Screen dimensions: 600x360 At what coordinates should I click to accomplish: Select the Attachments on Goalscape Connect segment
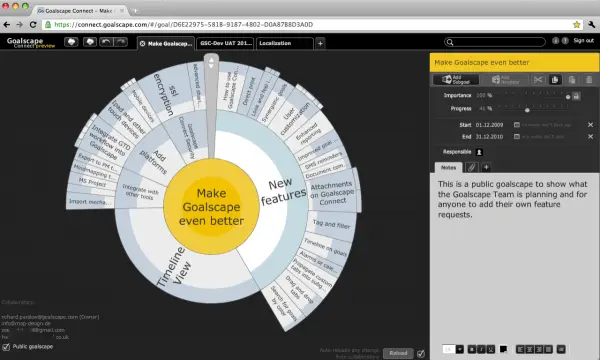(x=332, y=193)
